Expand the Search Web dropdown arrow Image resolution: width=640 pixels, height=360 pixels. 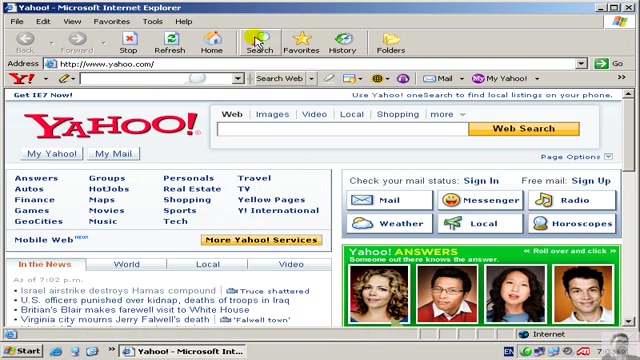coord(311,78)
